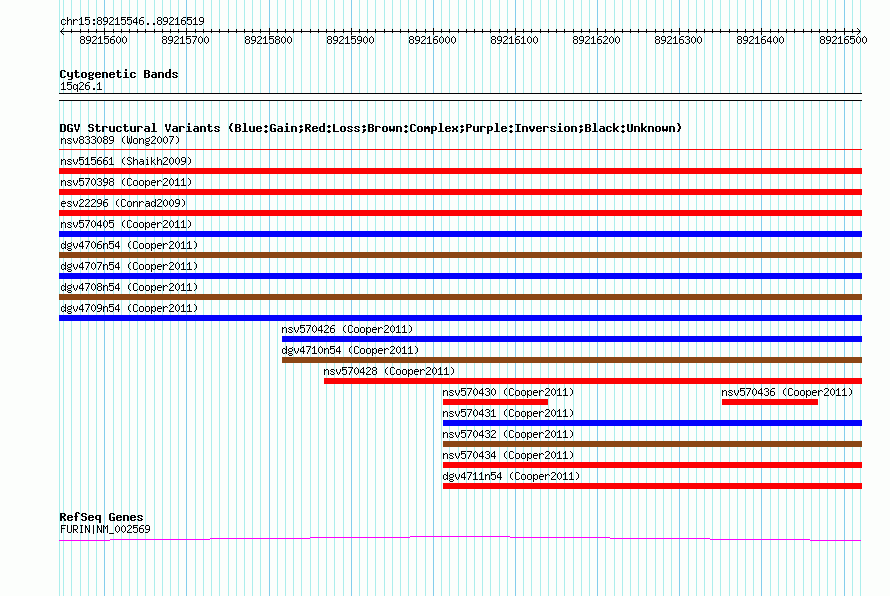Click the nsv833089 (Wong2007) variant label
This screenshot has width=890, height=596.
click(x=120, y=140)
